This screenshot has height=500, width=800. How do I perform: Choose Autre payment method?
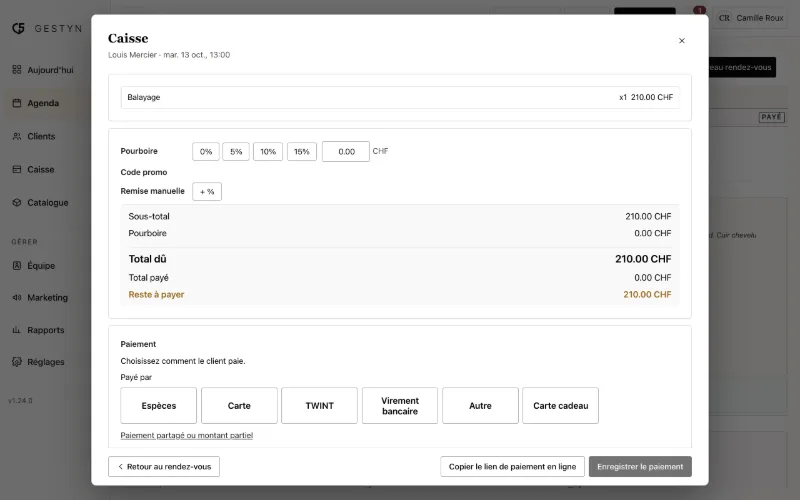pos(480,406)
